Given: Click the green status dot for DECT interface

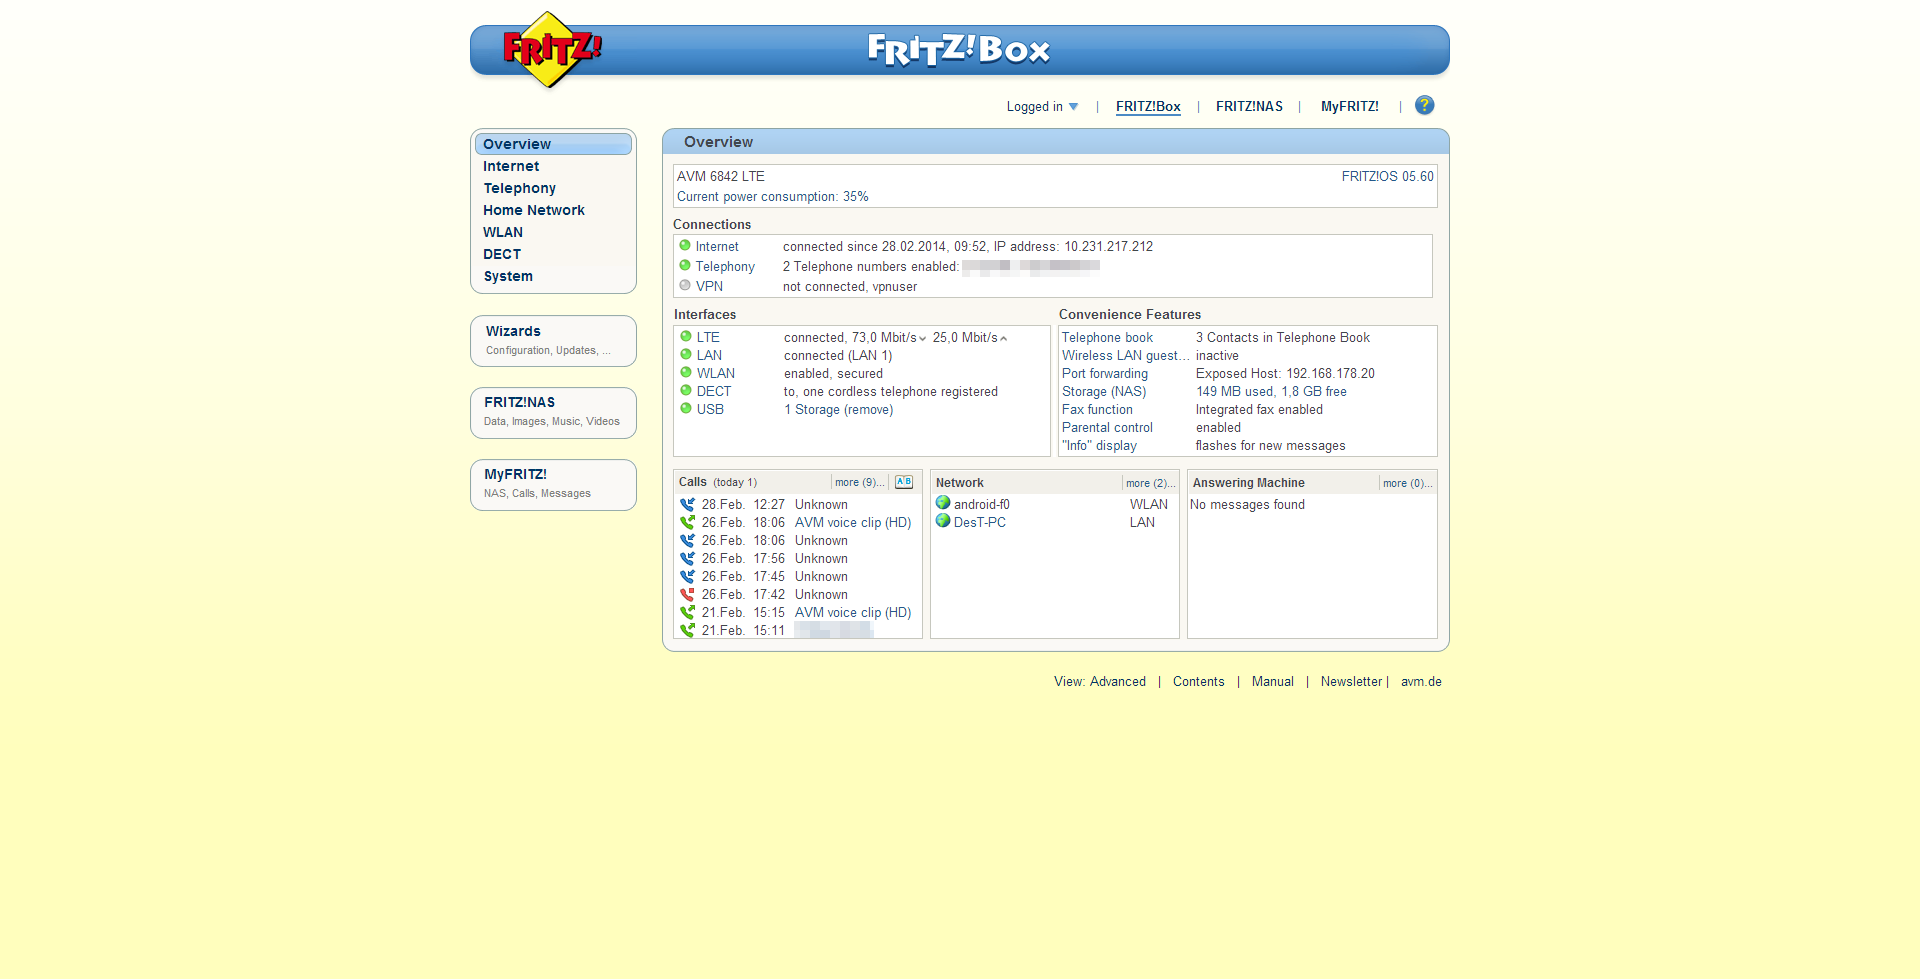Looking at the screenshot, I should coord(686,390).
